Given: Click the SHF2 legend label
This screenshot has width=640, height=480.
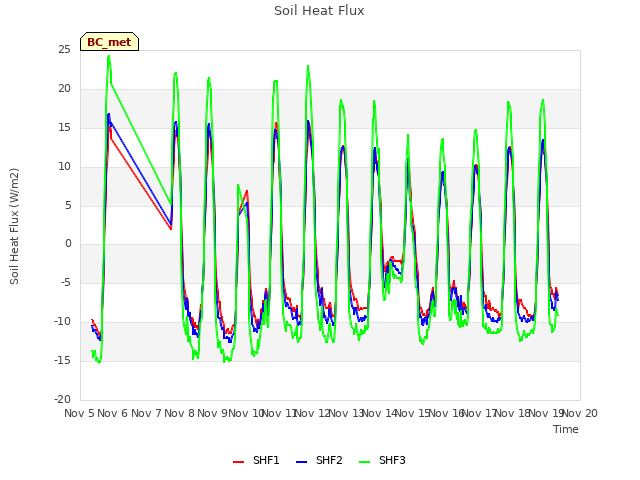Looking at the screenshot, I should [x=329, y=460].
